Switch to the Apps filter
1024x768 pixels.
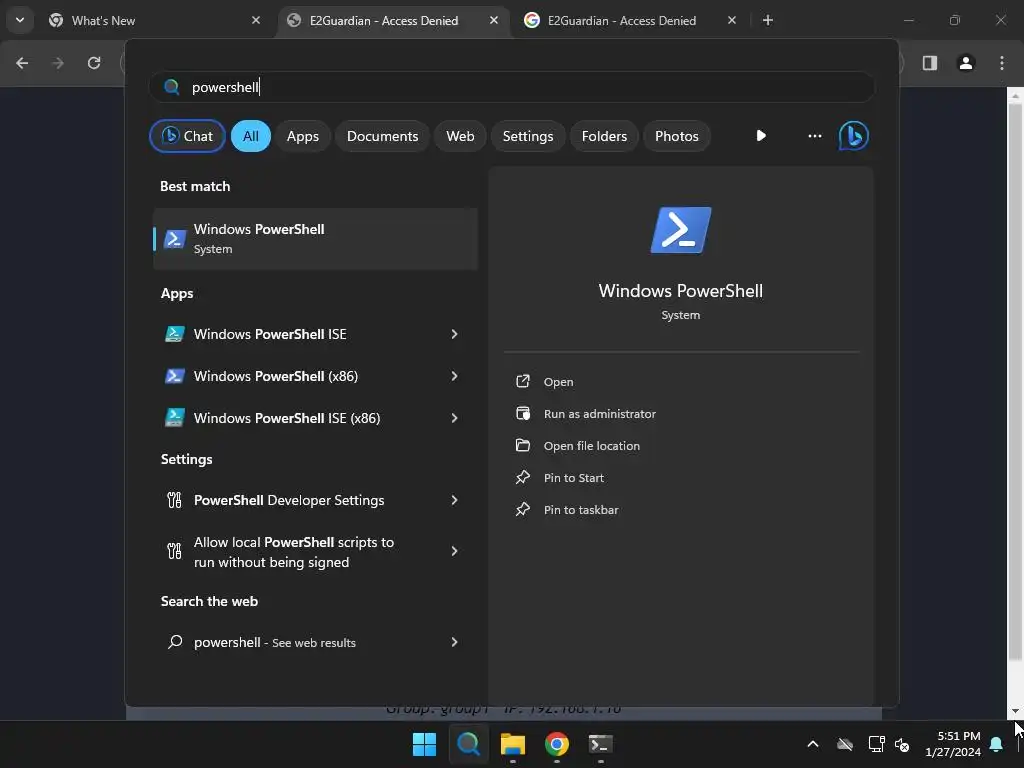pyautogui.click(x=302, y=136)
